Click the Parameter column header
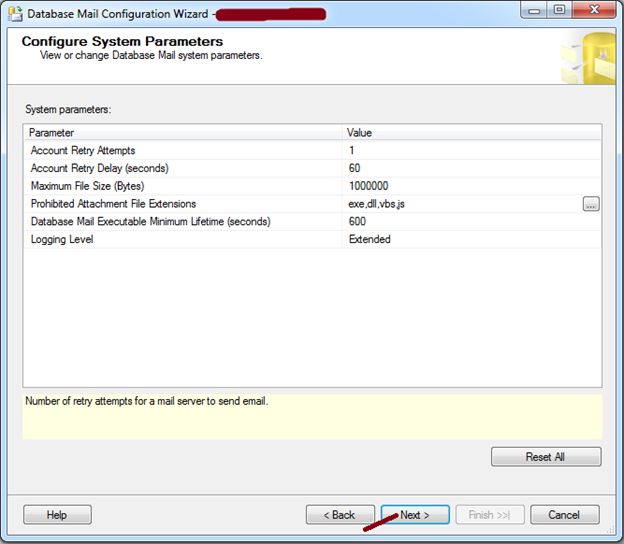 [x=183, y=133]
